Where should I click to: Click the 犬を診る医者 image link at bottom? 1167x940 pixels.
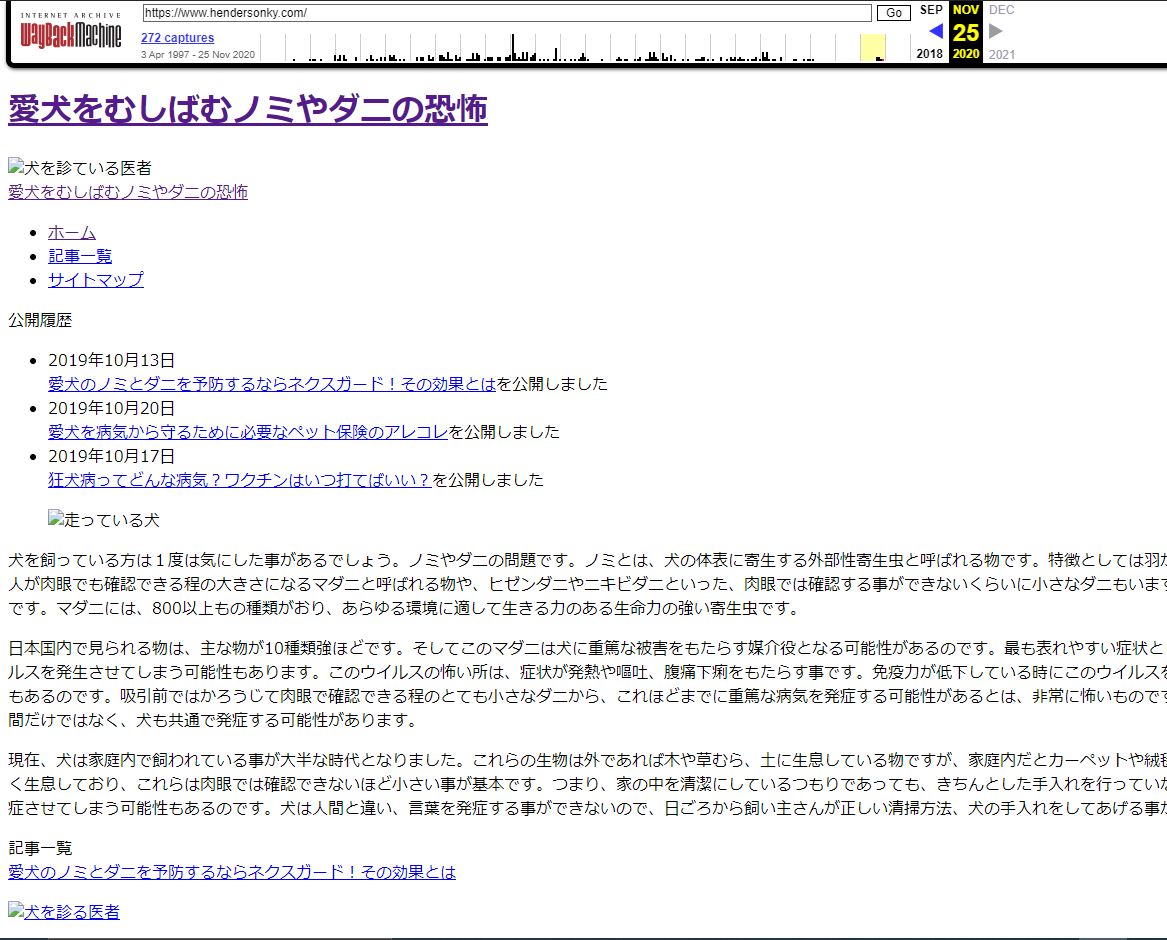click(x=64, y=911)
